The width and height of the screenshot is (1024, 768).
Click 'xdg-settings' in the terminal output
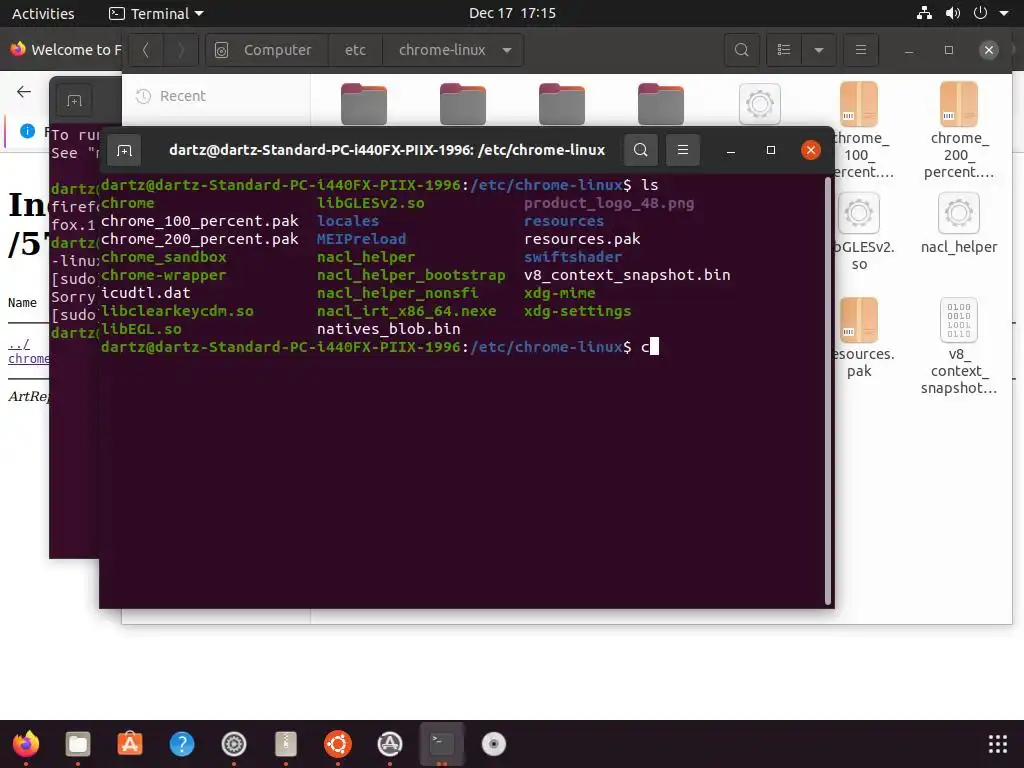tap(577, 311)
